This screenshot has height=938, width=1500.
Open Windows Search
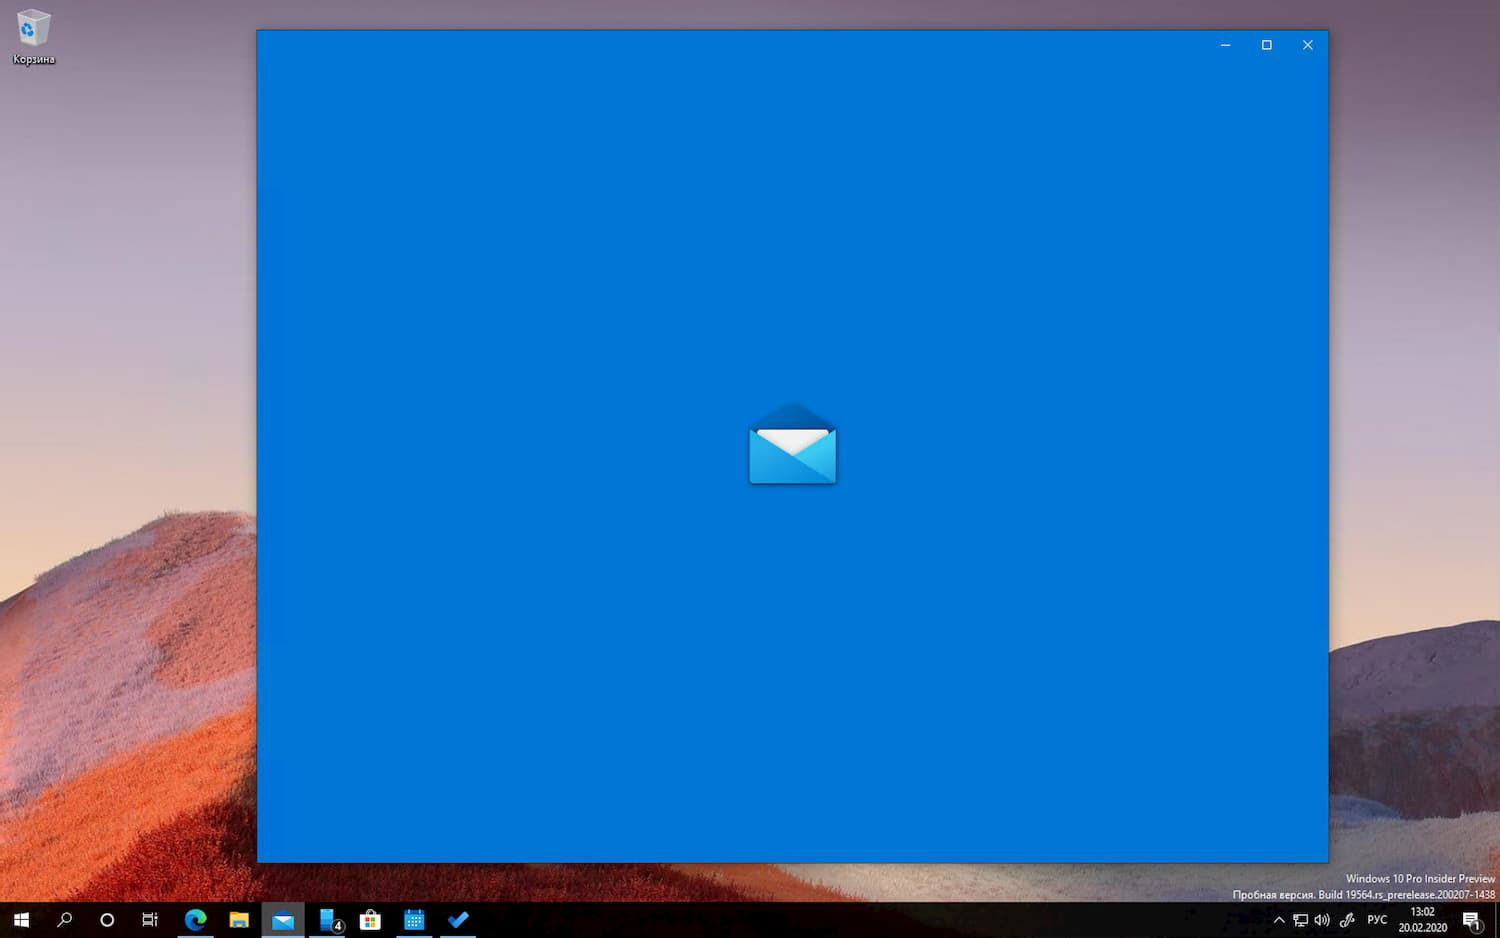click(64, 920)
